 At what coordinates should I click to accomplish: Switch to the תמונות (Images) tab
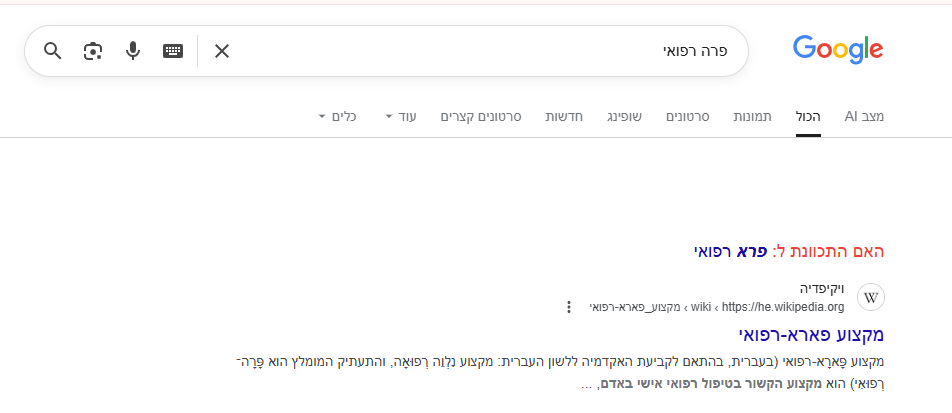pos(751,117)
